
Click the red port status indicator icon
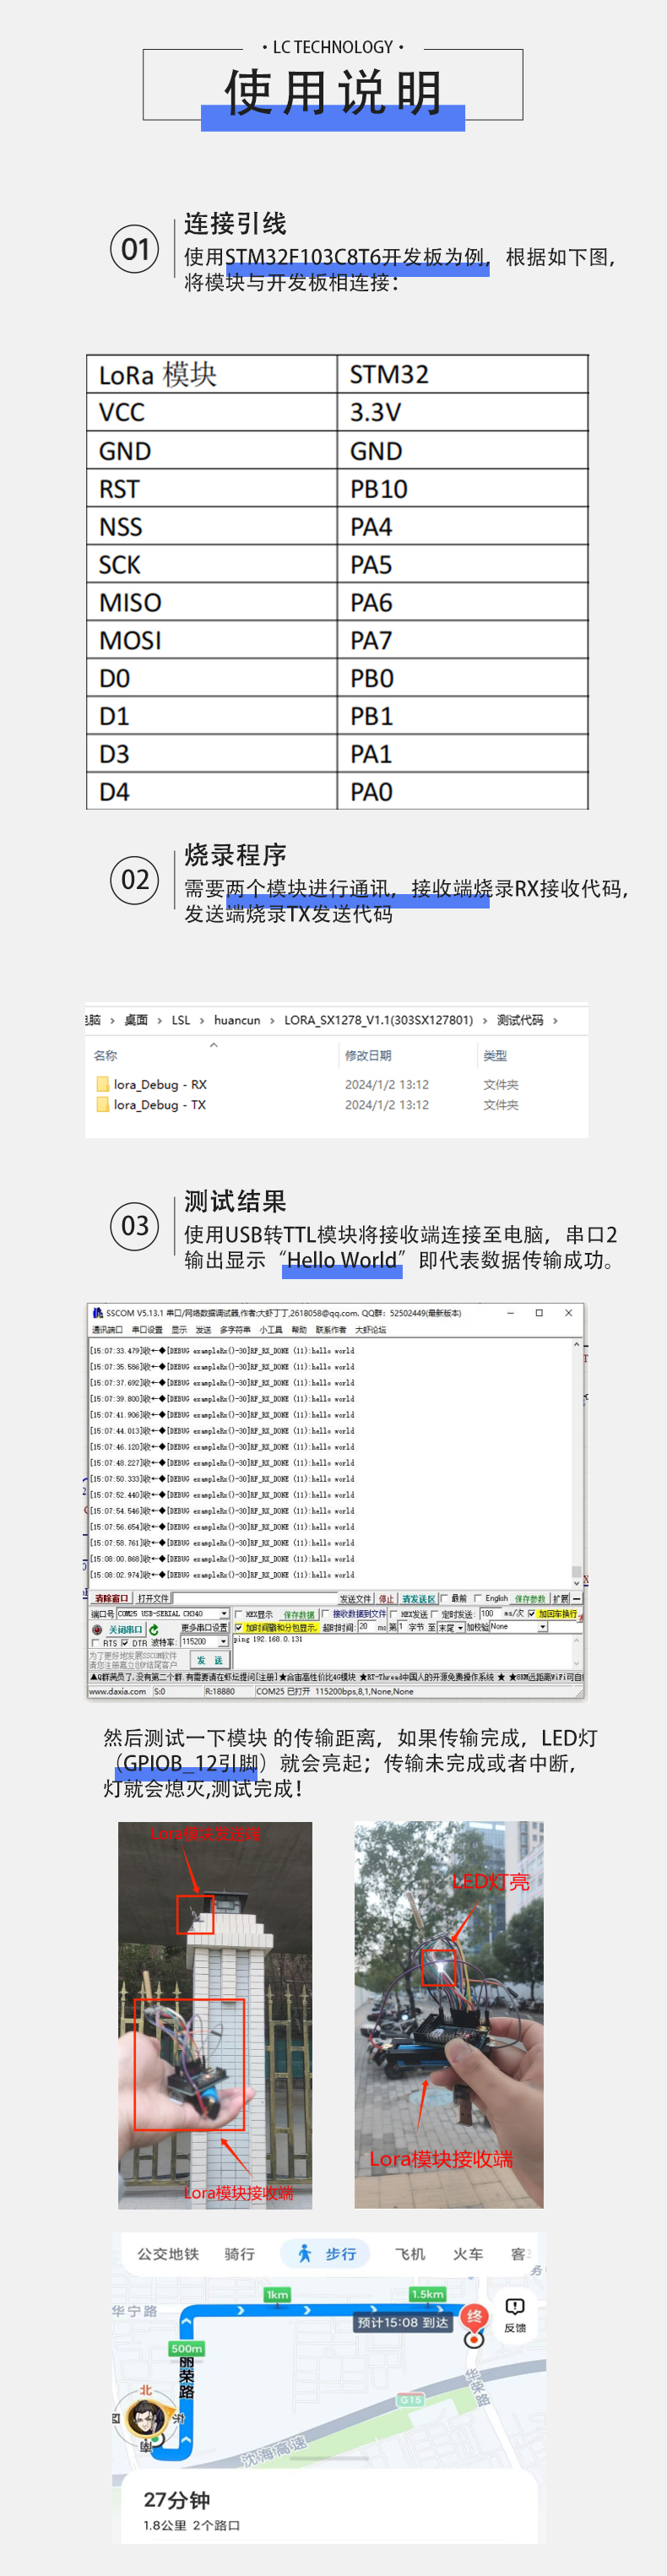point(97,1629)
